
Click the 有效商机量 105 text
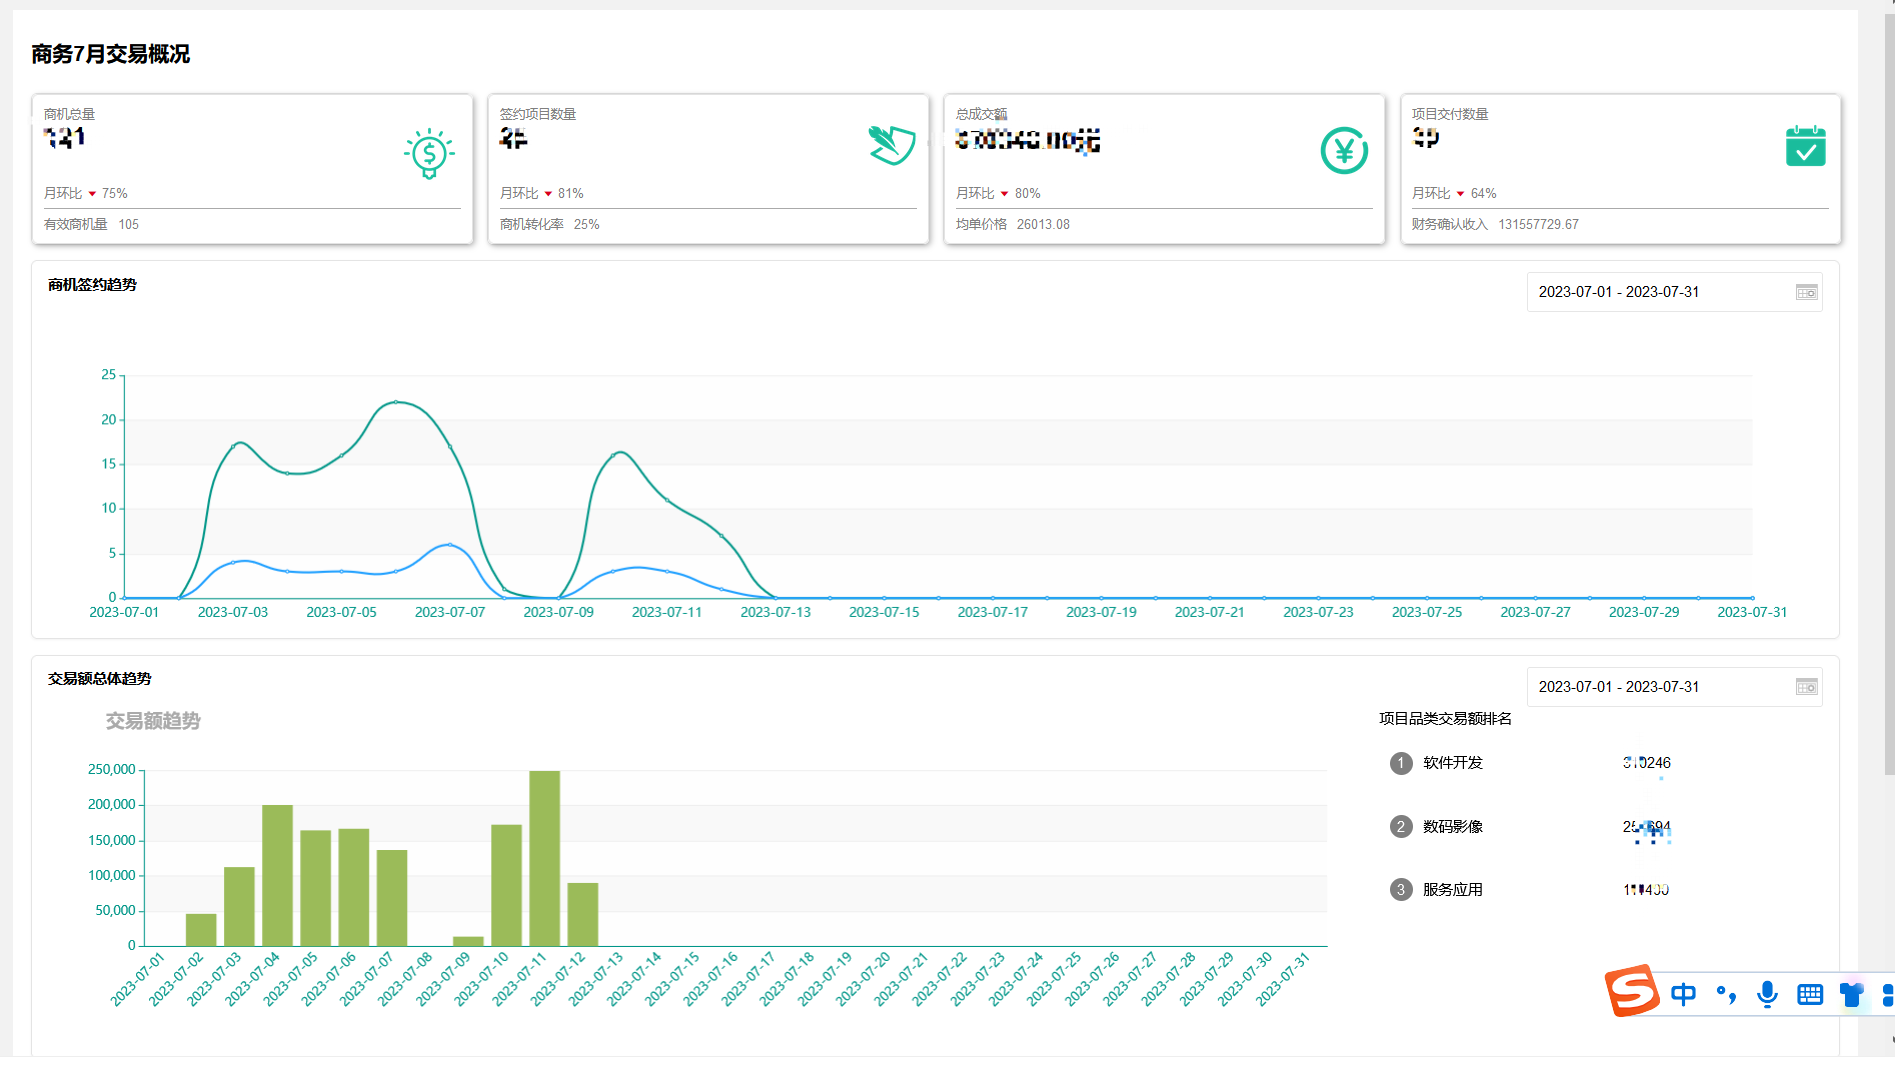[x=91, y=225]
